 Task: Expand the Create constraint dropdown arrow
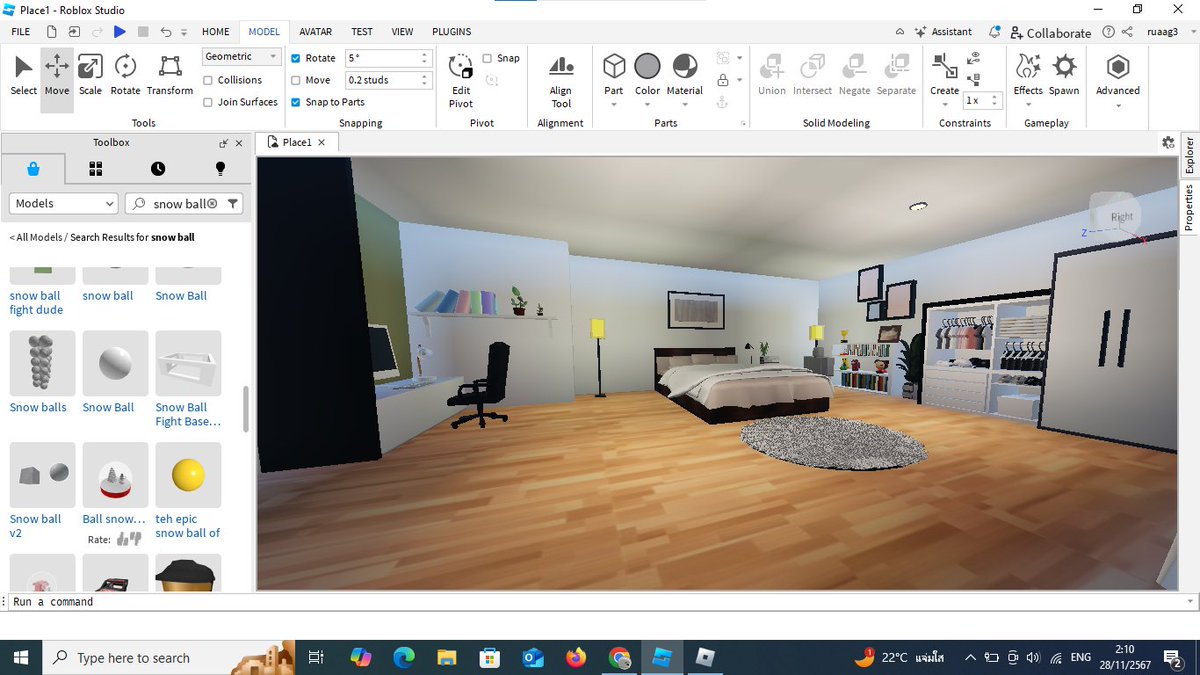944,104
